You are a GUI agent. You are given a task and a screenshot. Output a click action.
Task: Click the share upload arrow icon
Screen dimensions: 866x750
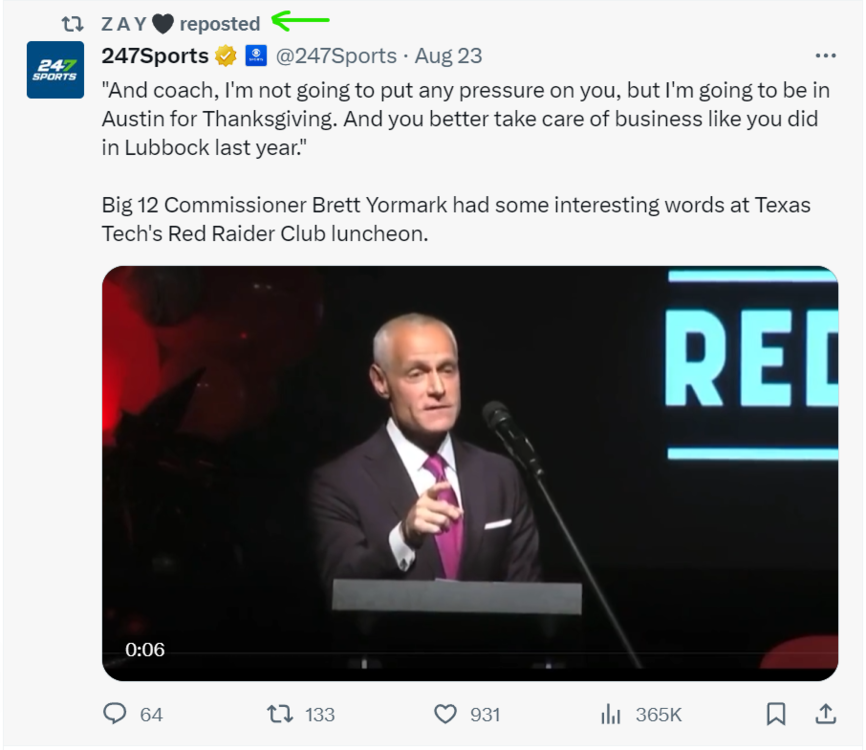[x=826, y=714]
